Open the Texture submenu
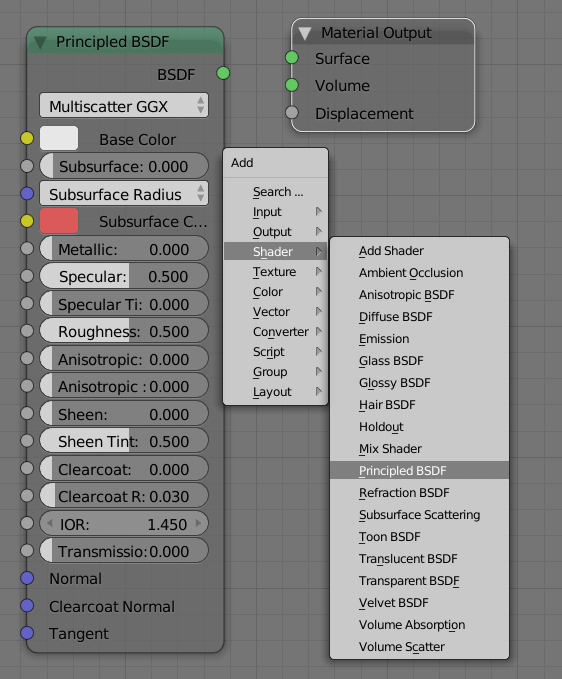 pos(275,272)
